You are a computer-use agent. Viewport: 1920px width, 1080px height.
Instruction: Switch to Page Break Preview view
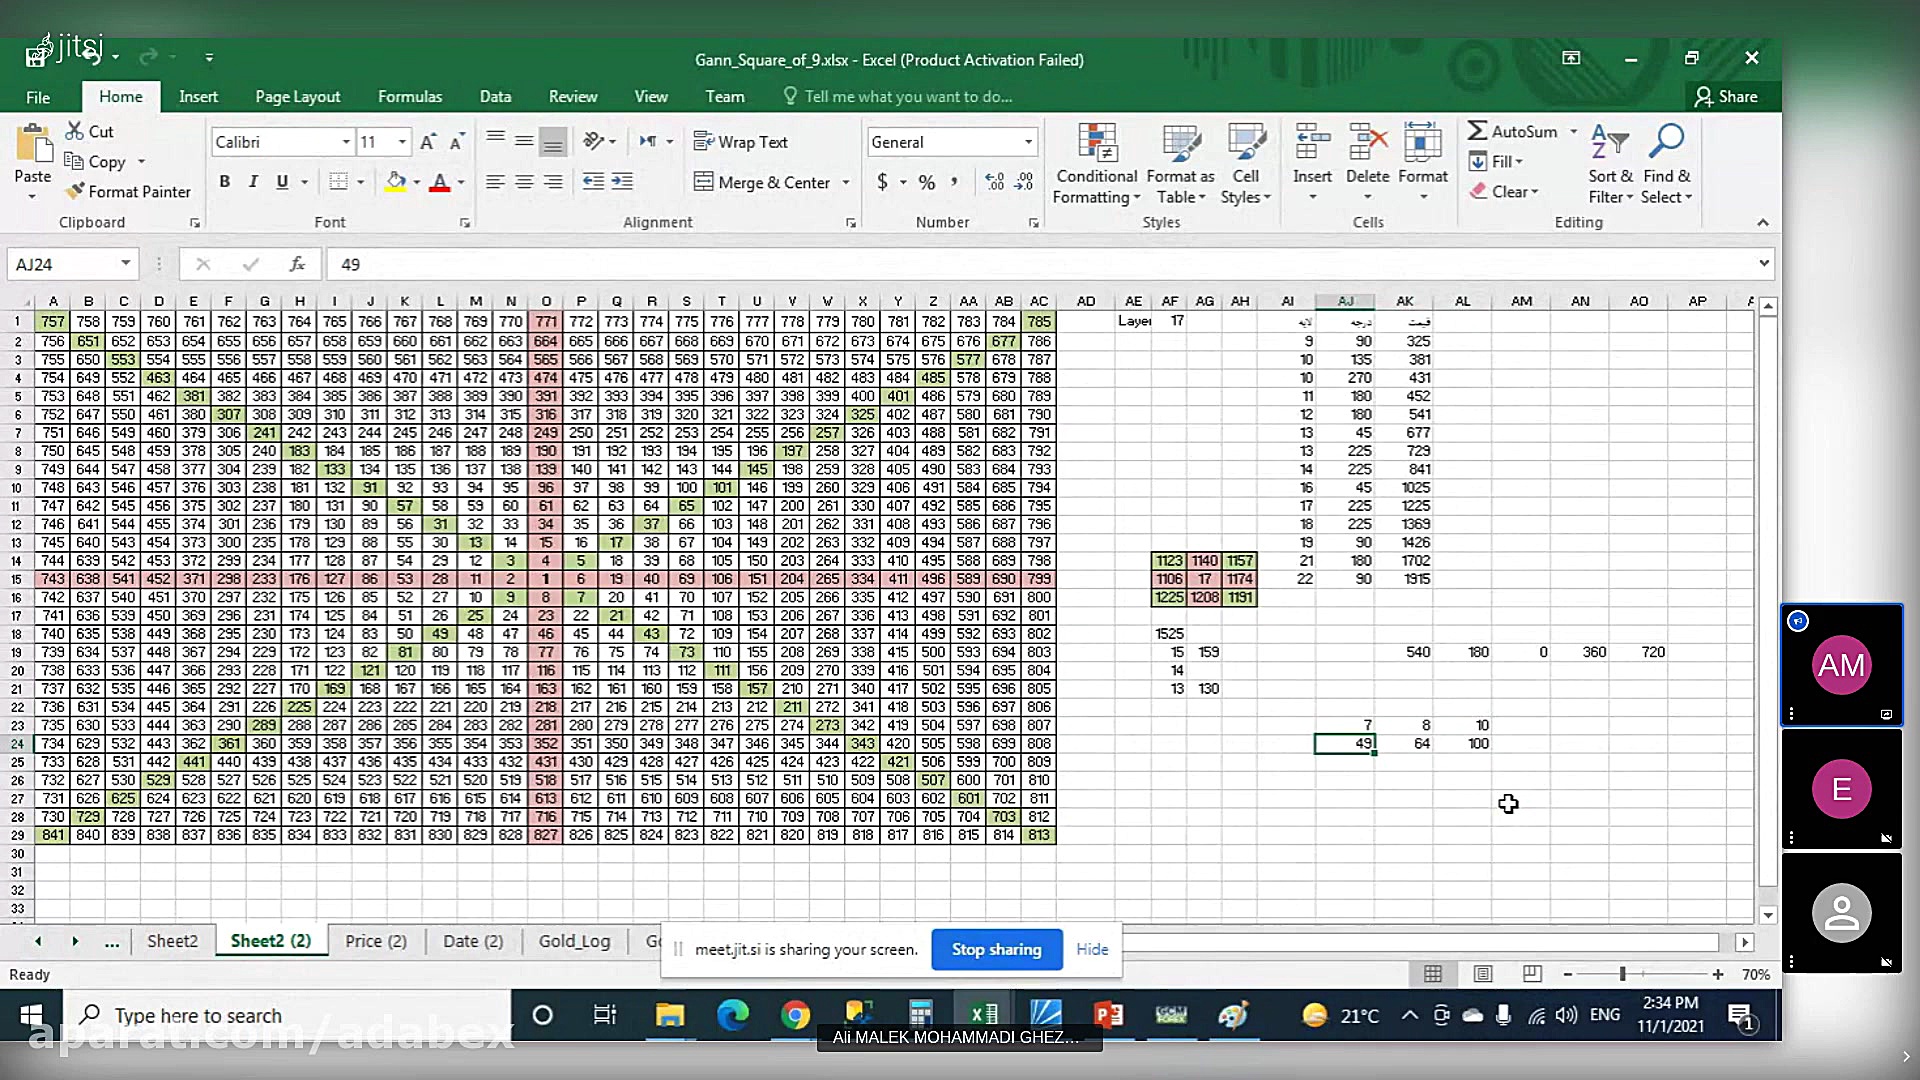pos(1532,974)
